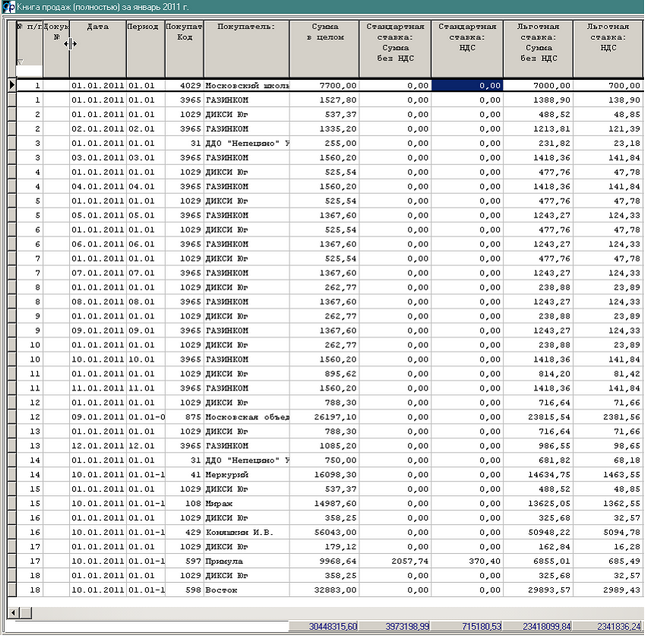Select amount 750,00 in ДДО row
Viewport: 645px width, 636px height.
pyautogui.click(x=324, y=460)
